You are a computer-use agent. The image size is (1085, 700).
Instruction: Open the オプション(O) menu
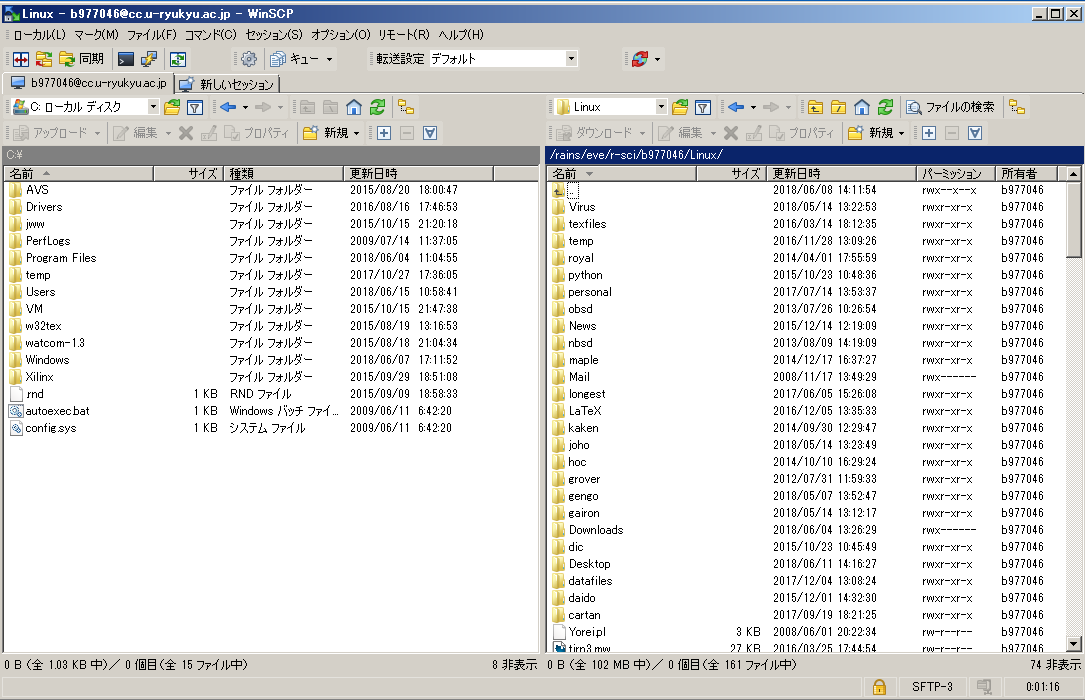click(340, 35)
